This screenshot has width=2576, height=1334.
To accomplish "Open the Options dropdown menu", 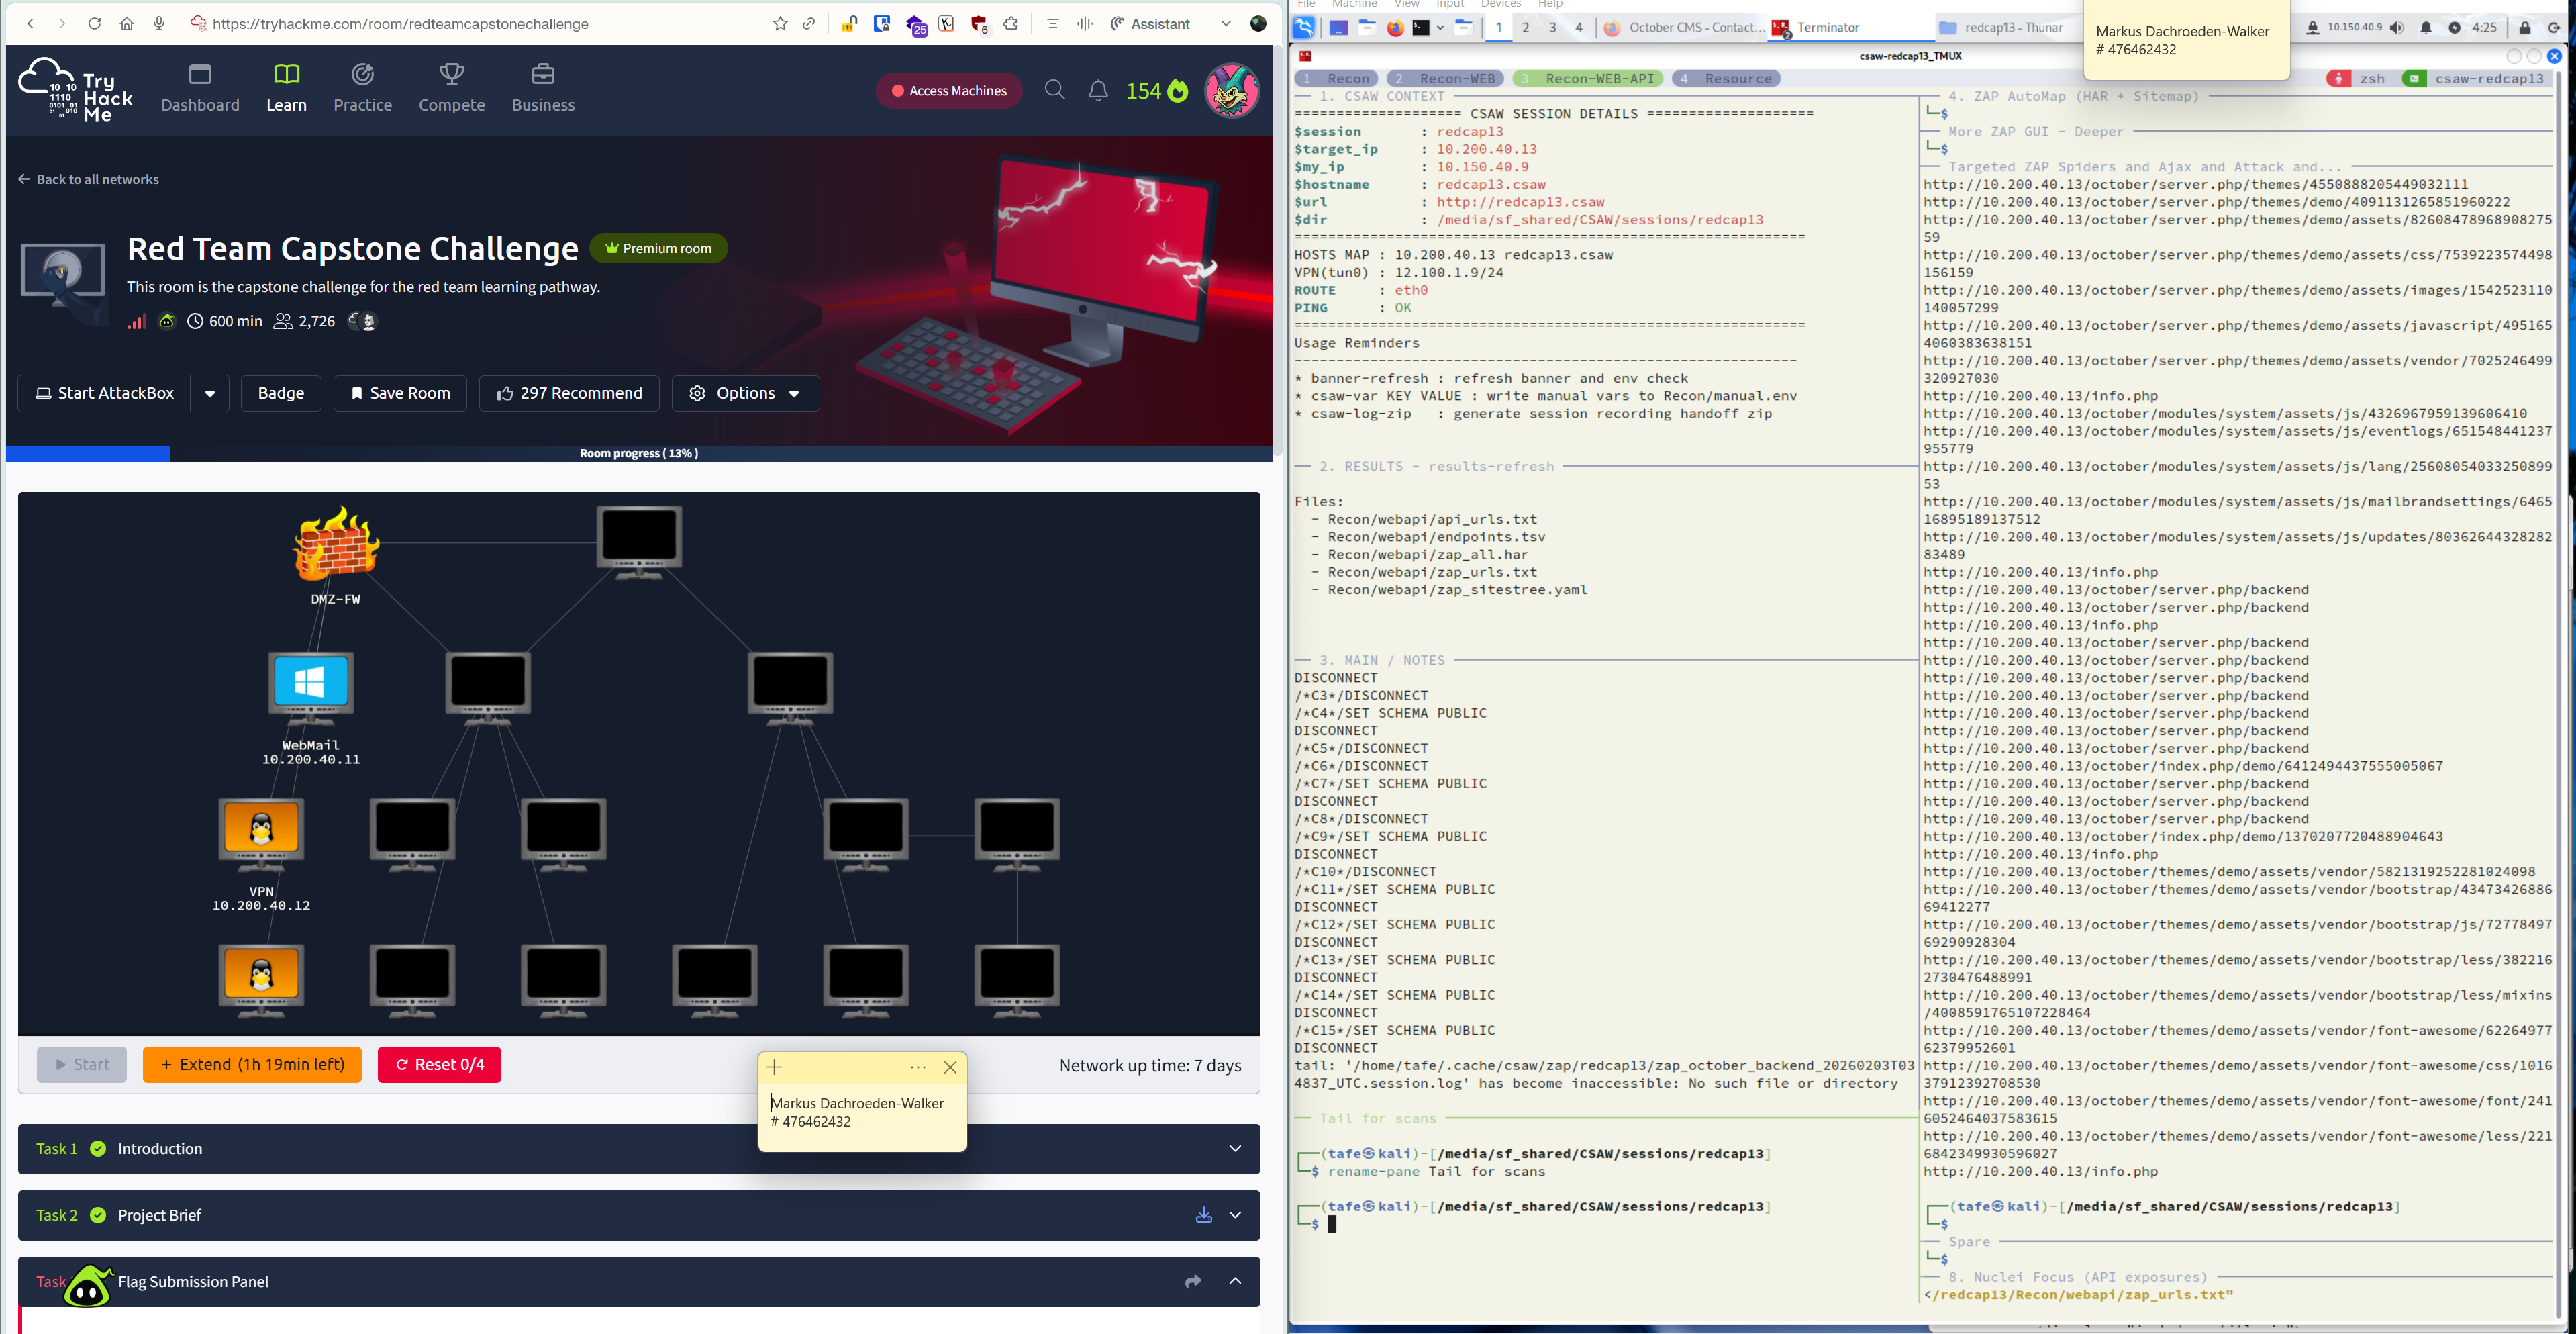I will click(746, 393).
